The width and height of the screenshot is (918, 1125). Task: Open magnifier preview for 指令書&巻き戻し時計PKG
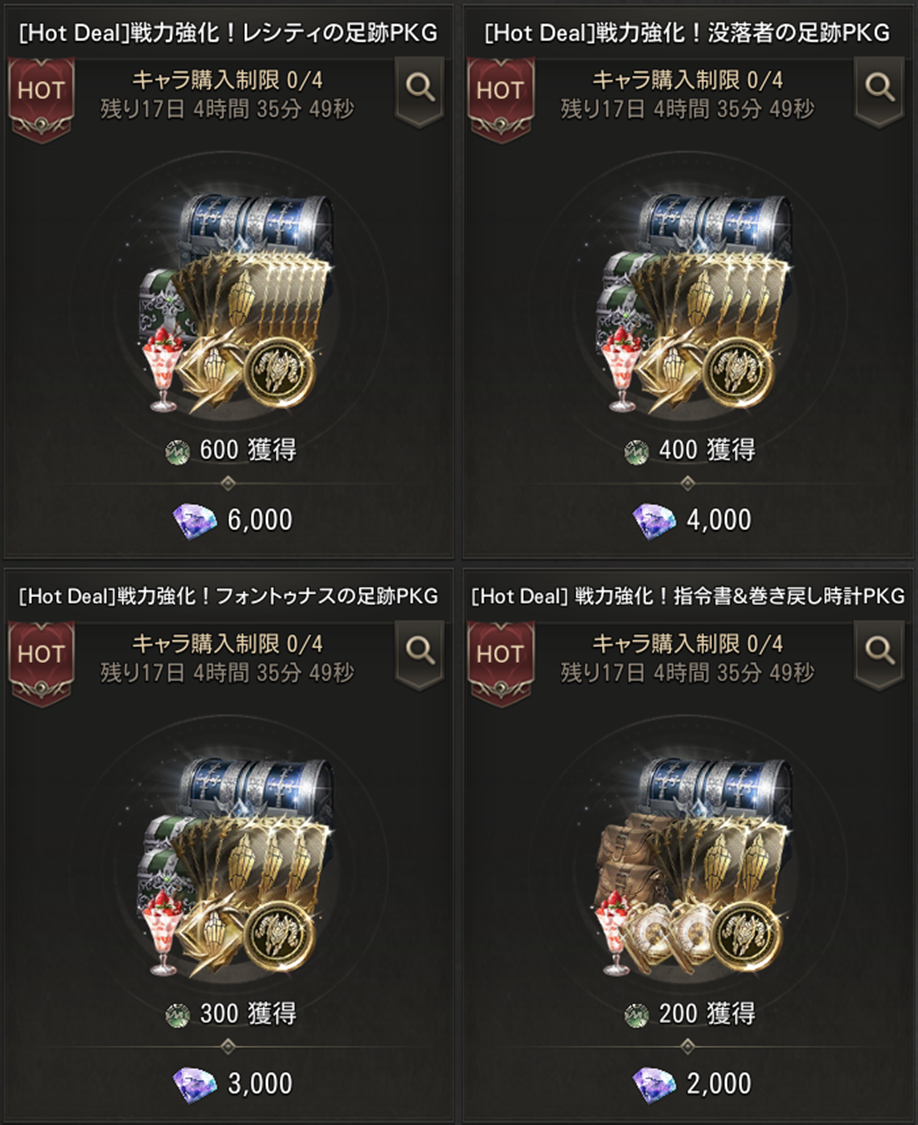(x=879, y=655)
